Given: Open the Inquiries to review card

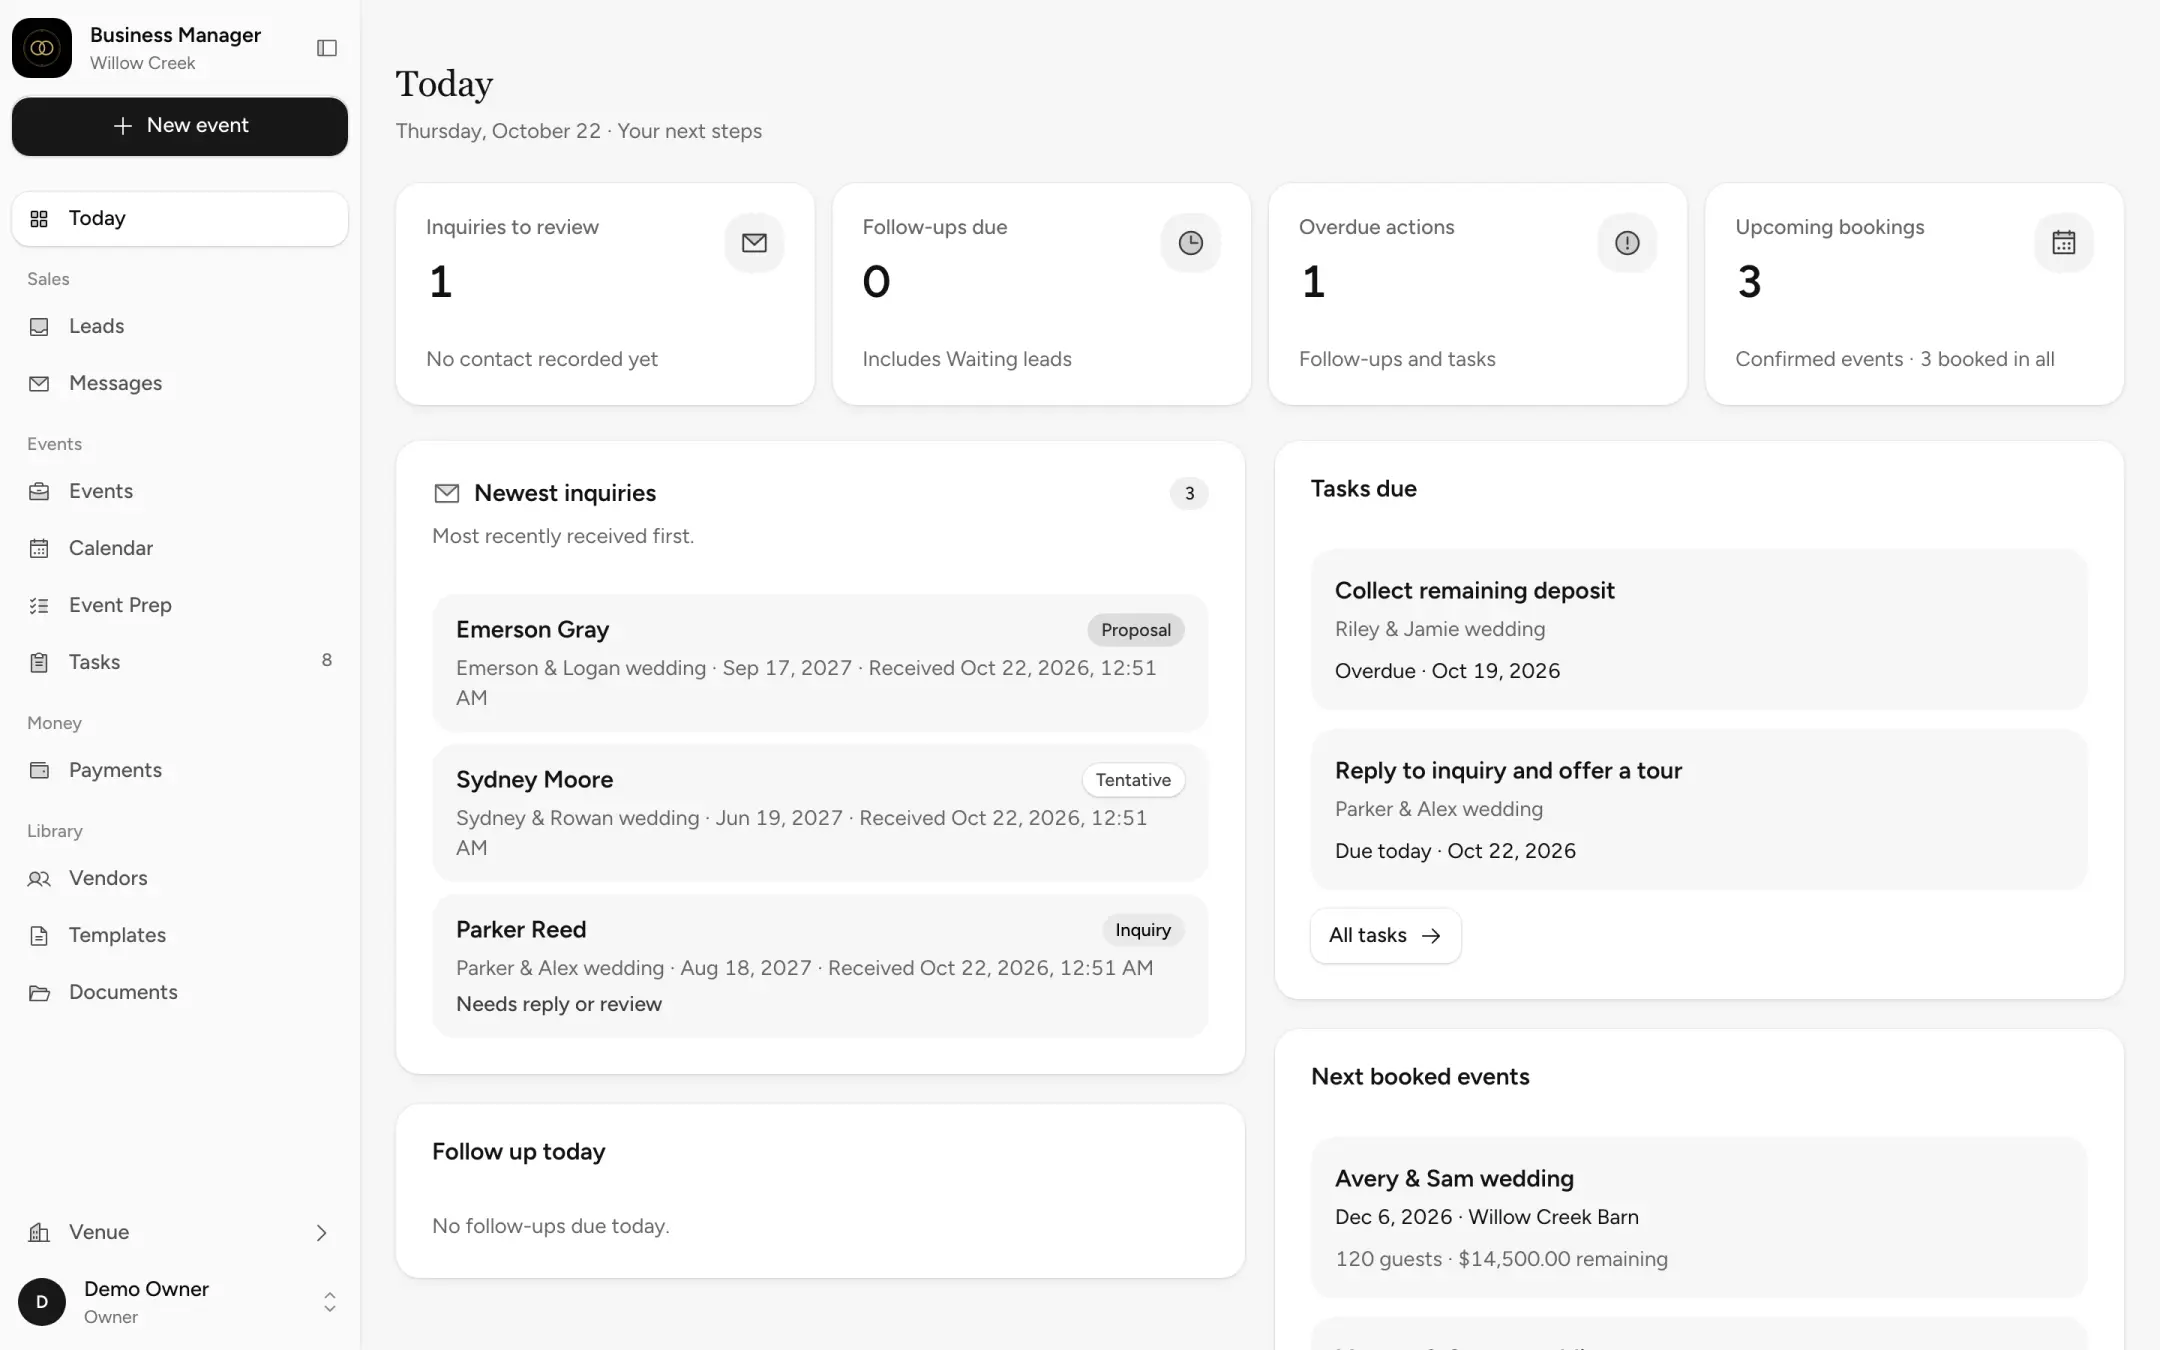Looking at the screenshot, I should tap(605, 294).
